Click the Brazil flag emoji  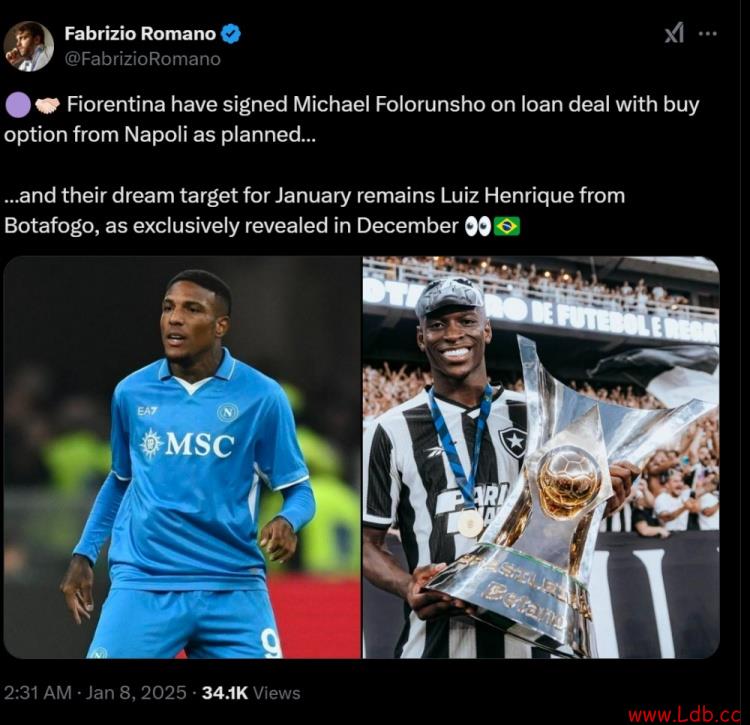coord(507,226)
